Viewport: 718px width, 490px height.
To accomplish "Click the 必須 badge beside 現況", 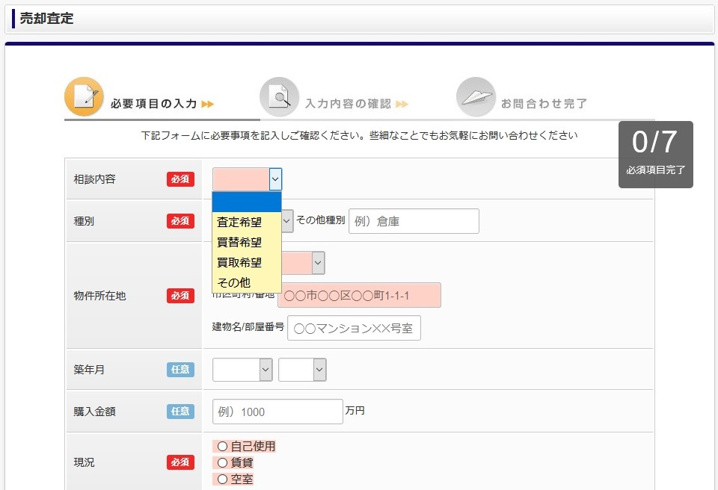I will [x=180, y=463].
